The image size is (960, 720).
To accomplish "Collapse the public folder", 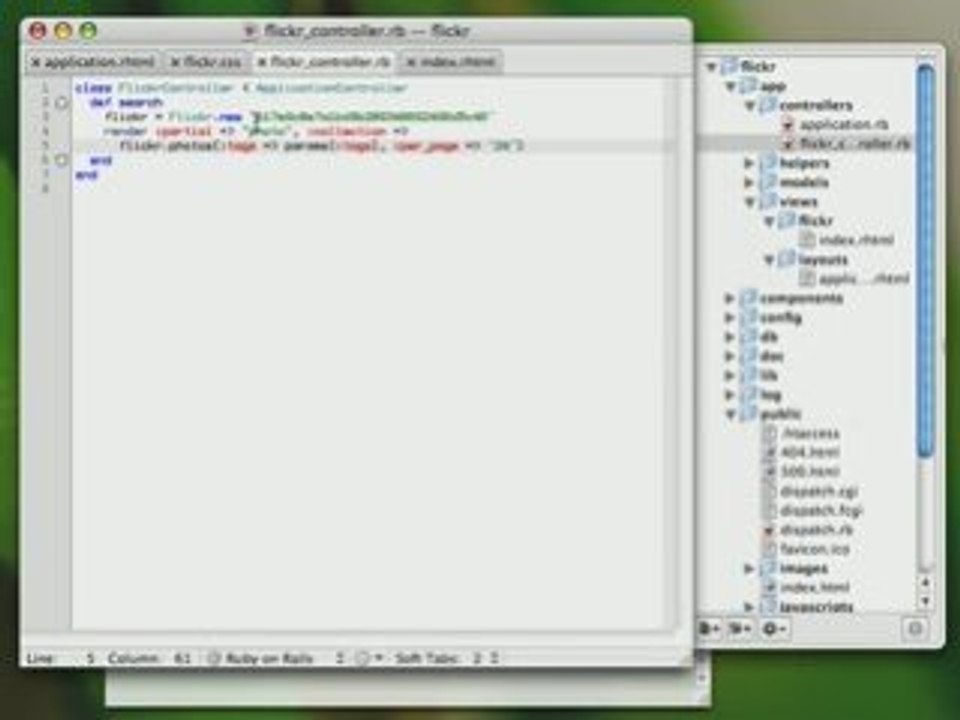I will [730, 414].
